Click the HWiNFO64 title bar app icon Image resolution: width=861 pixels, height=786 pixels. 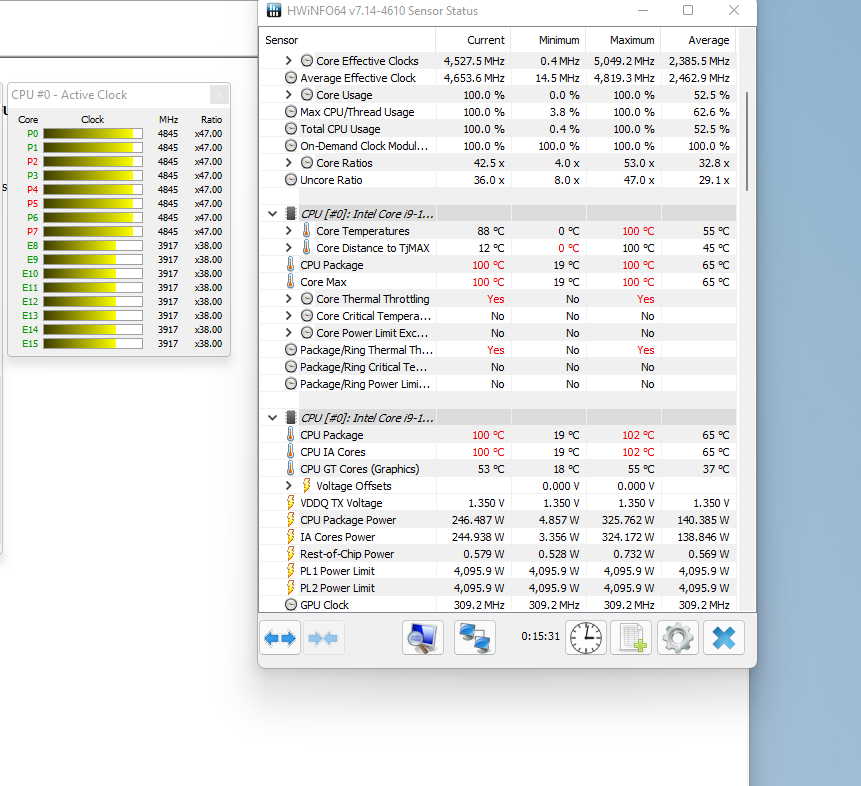pyautogui.click(x=273, y=10)
